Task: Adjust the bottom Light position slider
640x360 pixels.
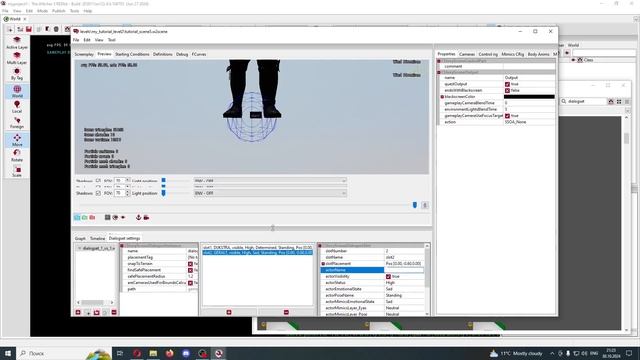Action: click(x=164, y=193)
